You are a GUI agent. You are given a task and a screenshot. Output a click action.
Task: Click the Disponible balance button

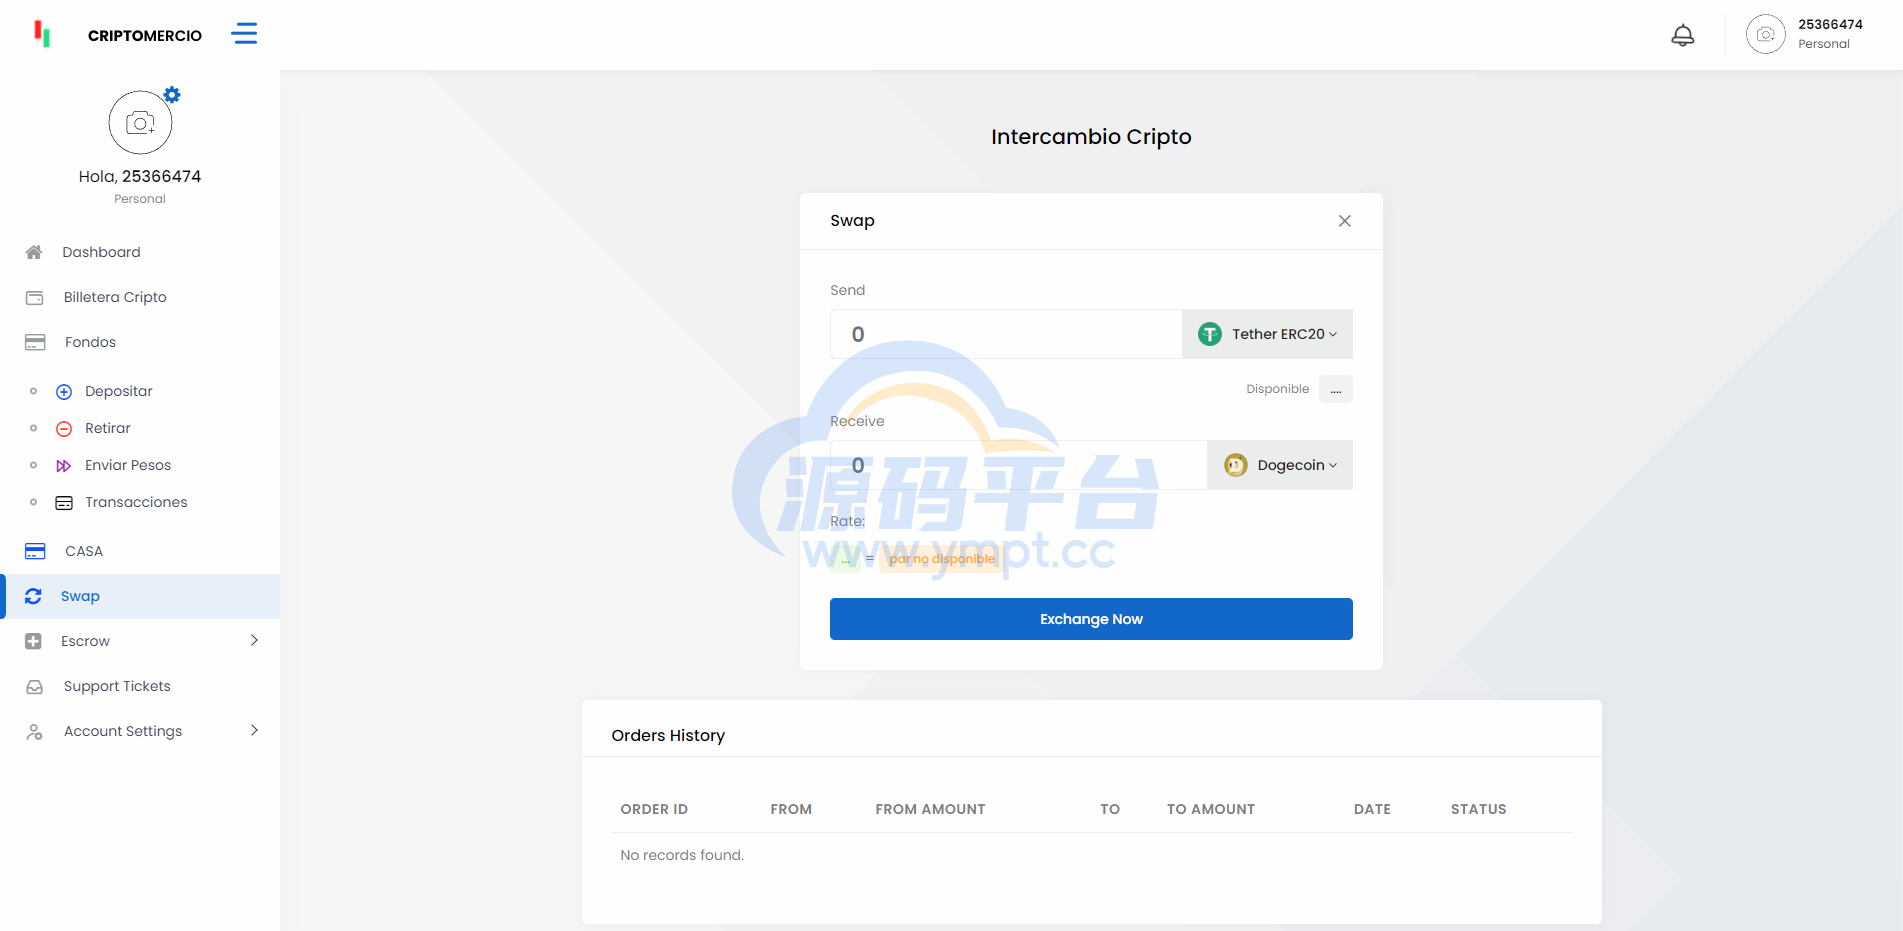click(1336, 389)
